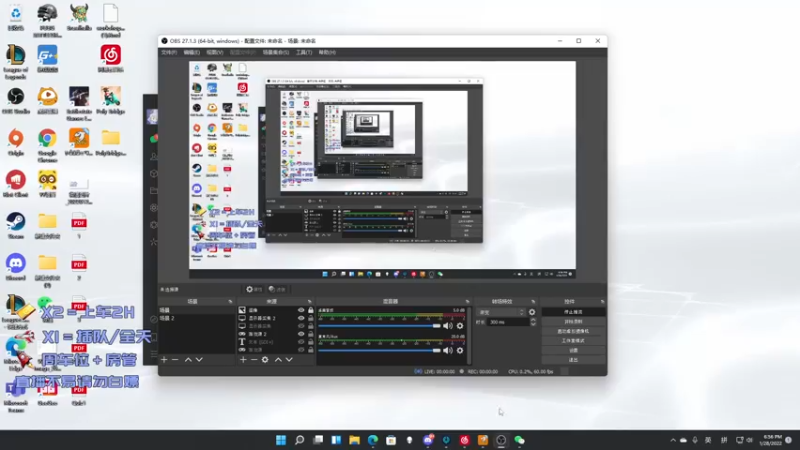
Task: Open transition properties gear beside fade dropdown
Action: point(532,312)
